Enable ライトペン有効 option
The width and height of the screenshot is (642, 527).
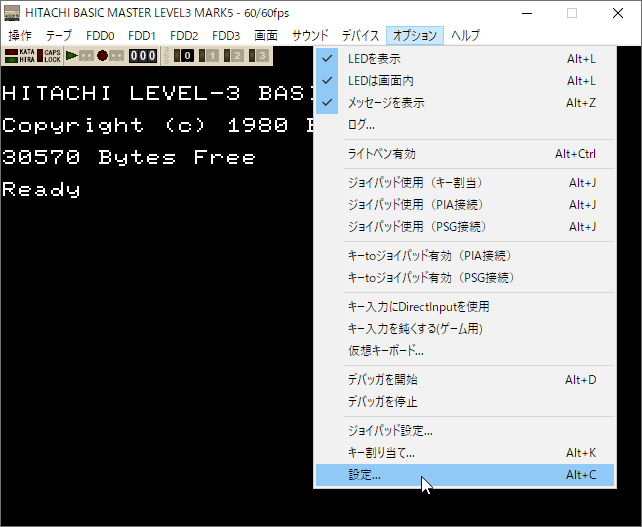381,154
